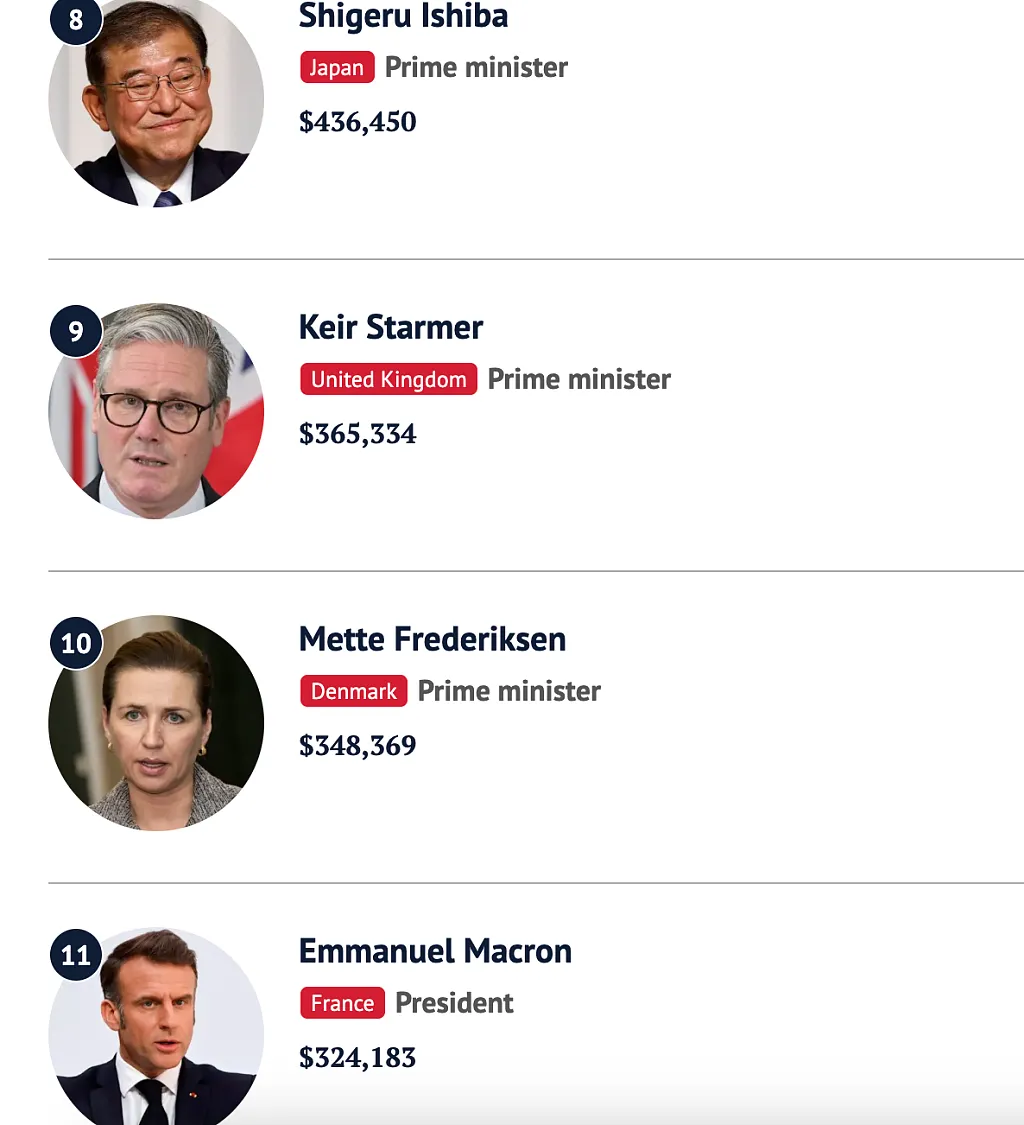Click the $436,450 salary figure
This screenshot has height=1125, width=1024.
tap(357, 122)
